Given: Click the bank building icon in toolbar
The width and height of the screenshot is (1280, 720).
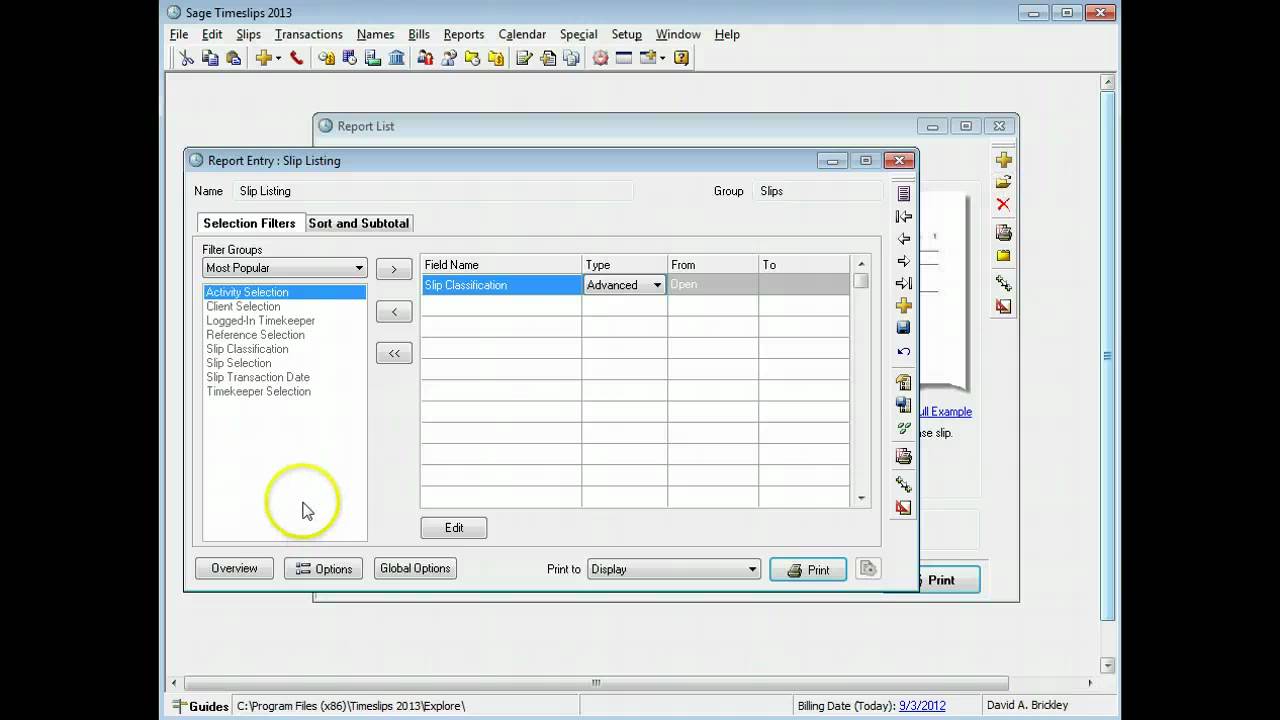Looking at the screenshot, I should point(397,58).
